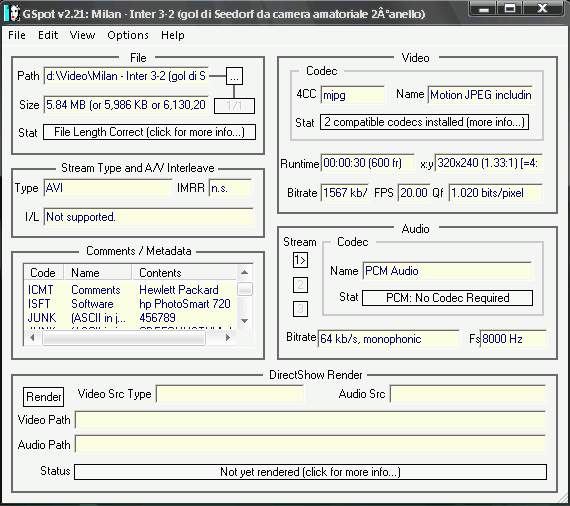Click the Hewlett Packard contents cell

pos(179,290)
